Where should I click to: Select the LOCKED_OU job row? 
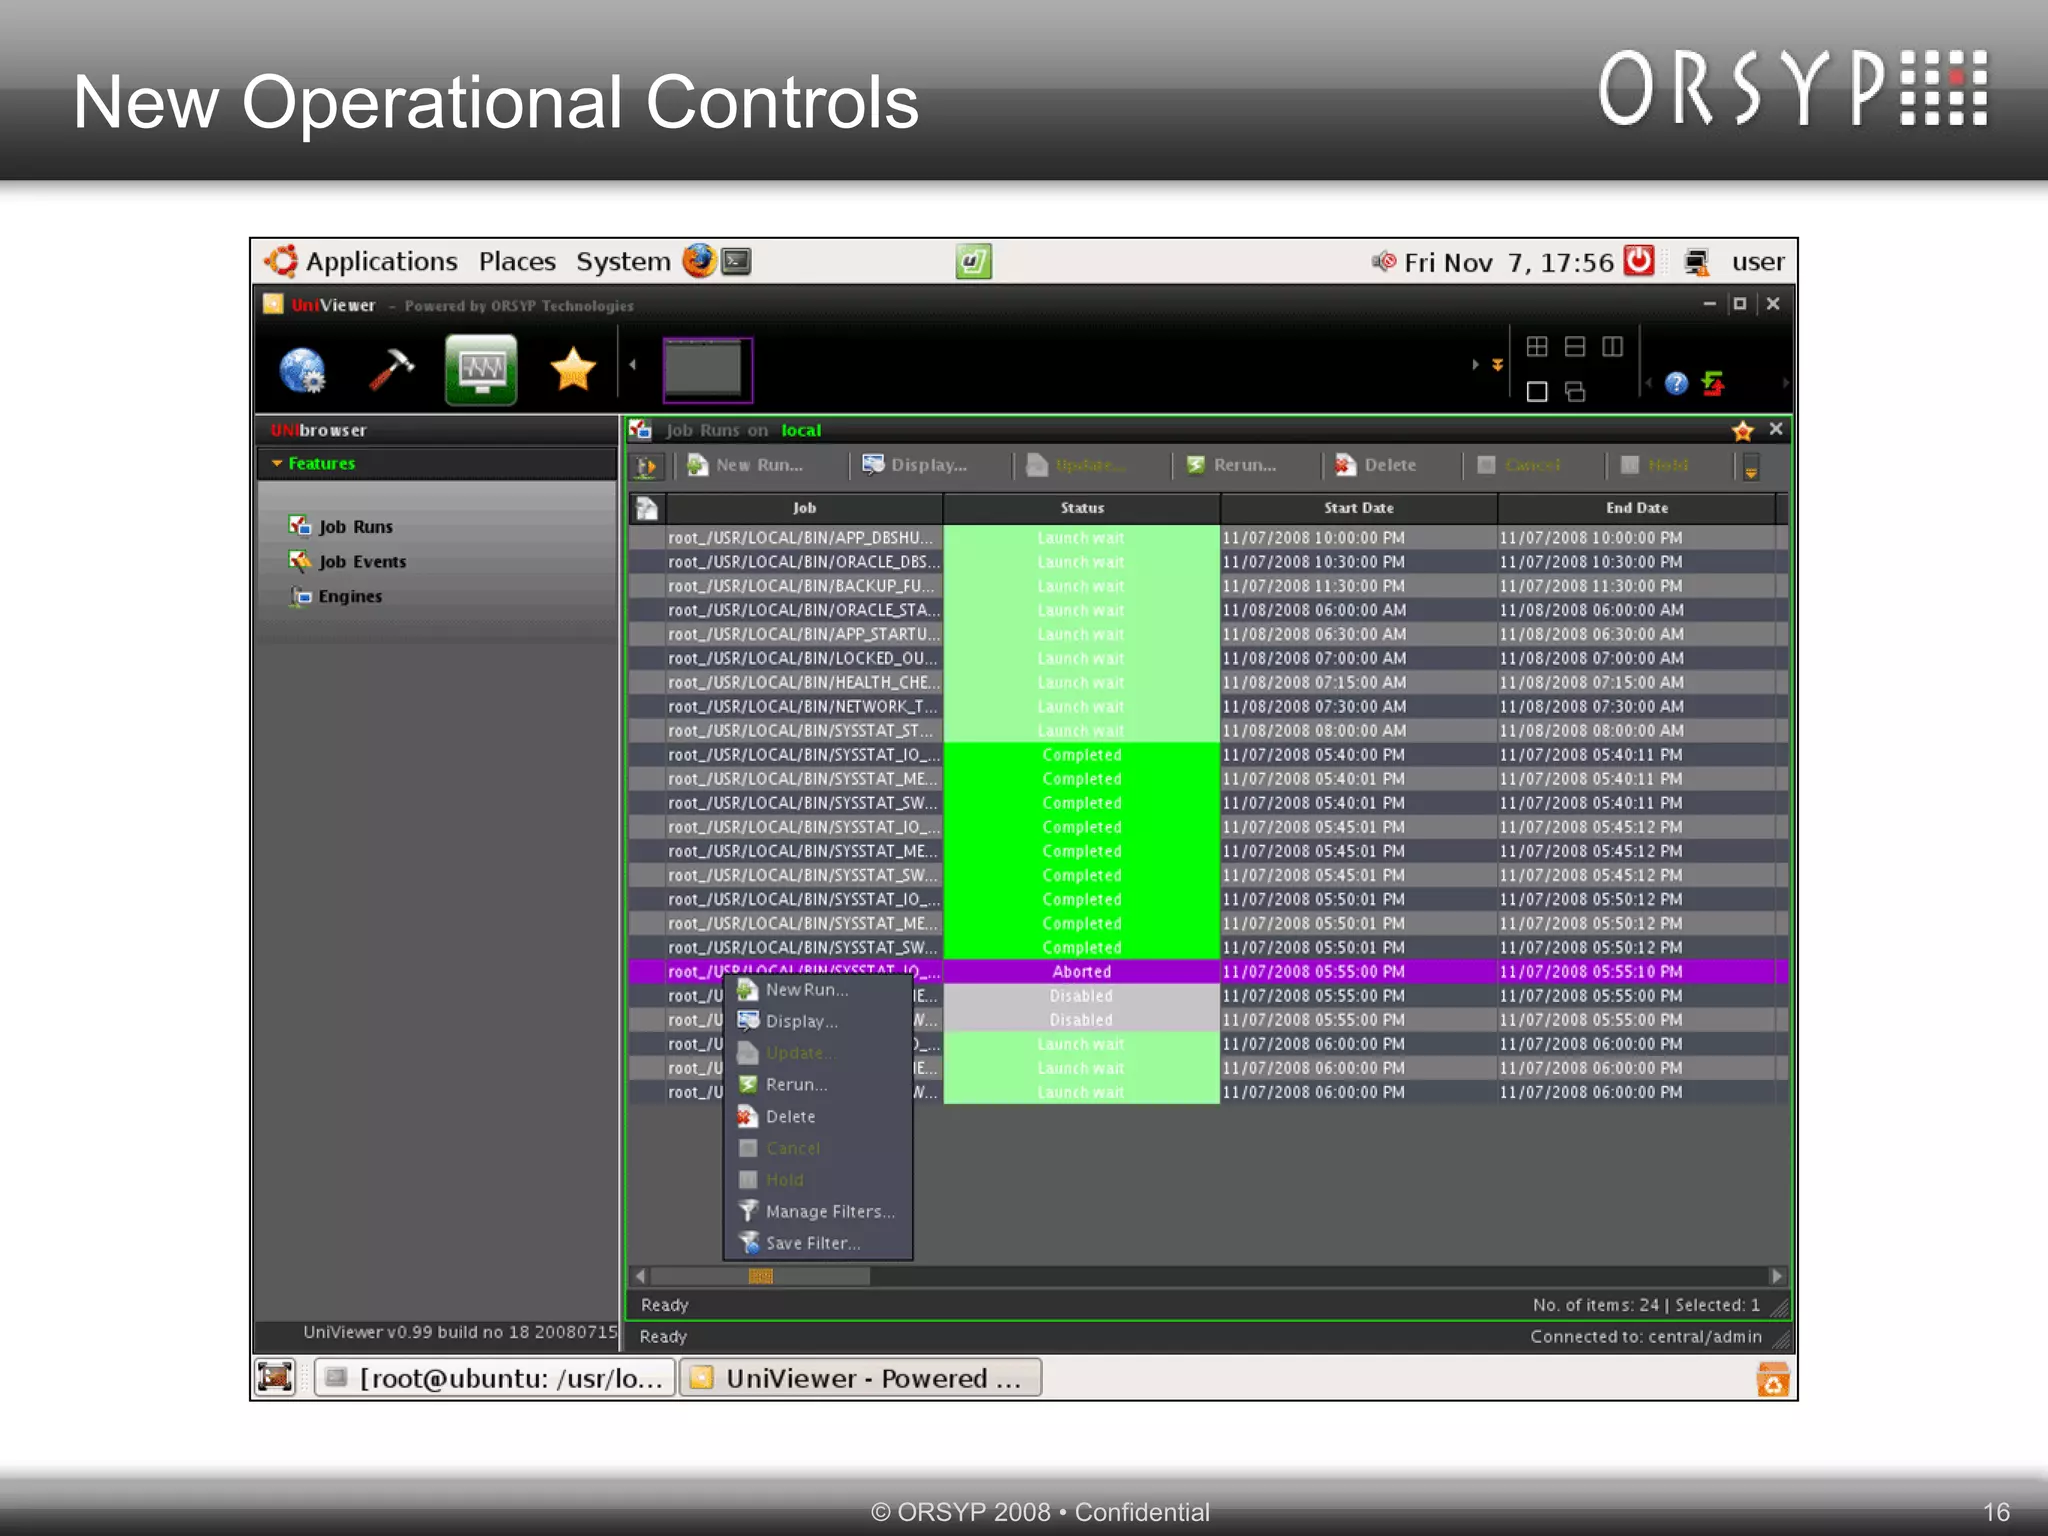(x=1208, y=658)
